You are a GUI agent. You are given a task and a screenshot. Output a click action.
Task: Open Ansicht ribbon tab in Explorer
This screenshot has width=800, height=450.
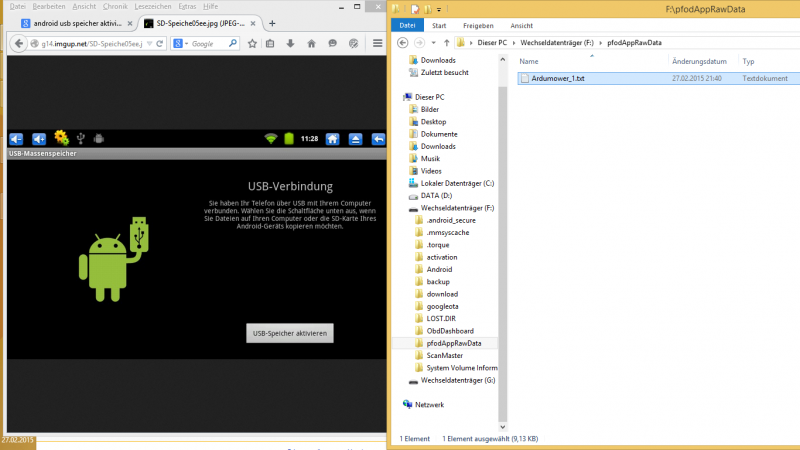[521, 26]
